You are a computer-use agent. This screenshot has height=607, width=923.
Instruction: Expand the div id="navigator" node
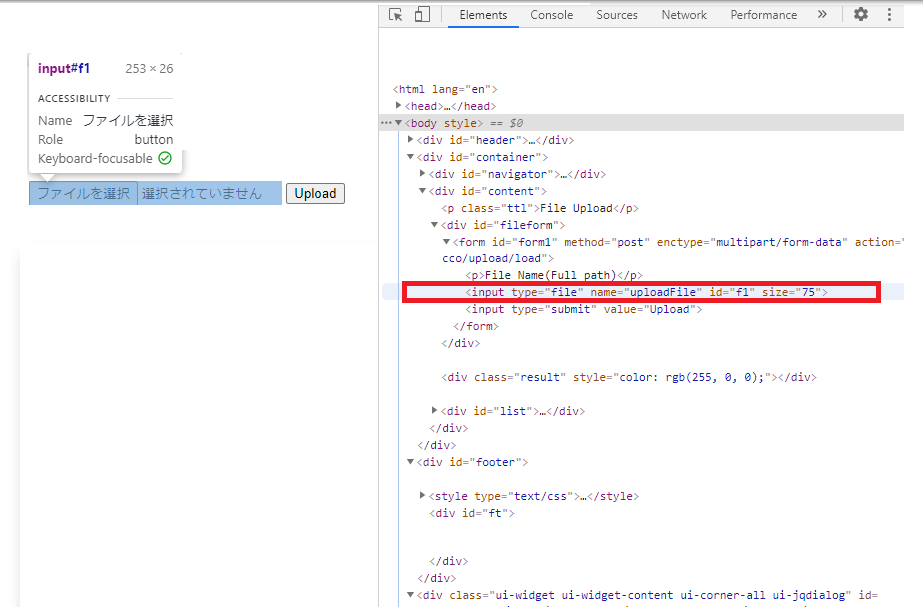click(423, 173)
